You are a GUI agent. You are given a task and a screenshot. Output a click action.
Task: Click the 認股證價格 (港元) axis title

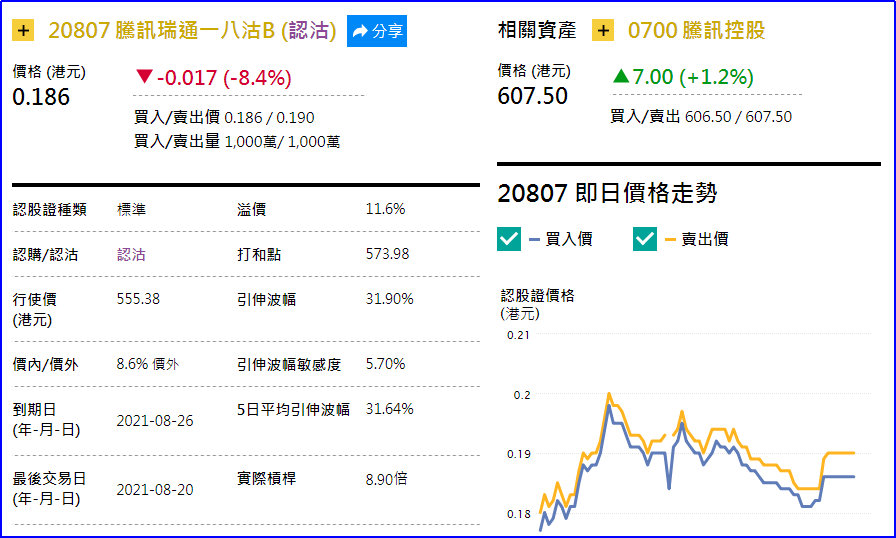point(537,304)
